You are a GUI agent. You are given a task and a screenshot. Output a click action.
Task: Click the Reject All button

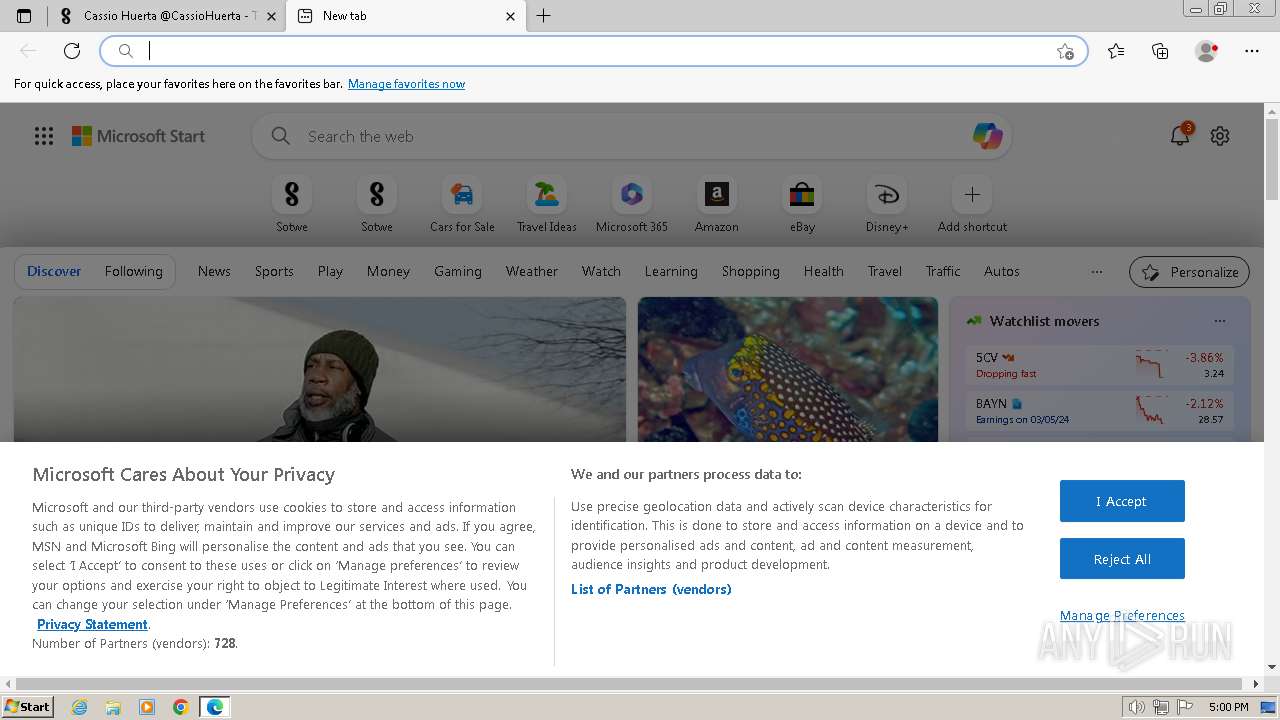[x=1122, y=559]
